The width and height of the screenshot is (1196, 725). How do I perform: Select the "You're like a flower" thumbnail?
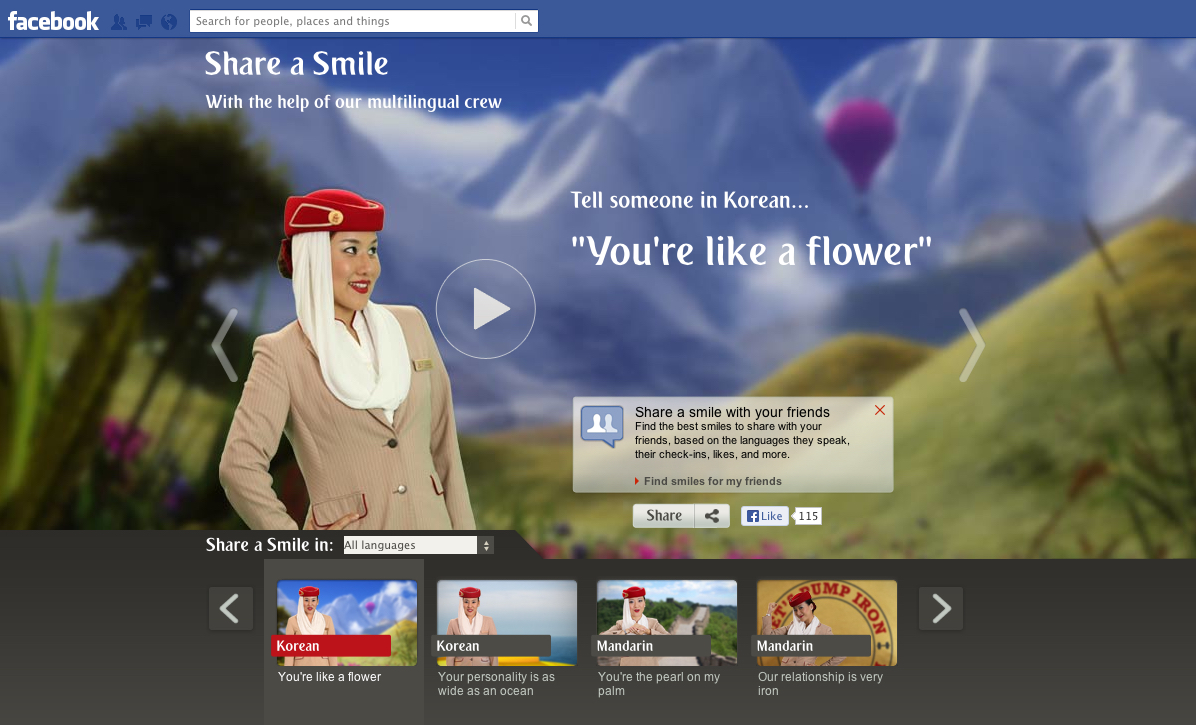pos(347,623)
